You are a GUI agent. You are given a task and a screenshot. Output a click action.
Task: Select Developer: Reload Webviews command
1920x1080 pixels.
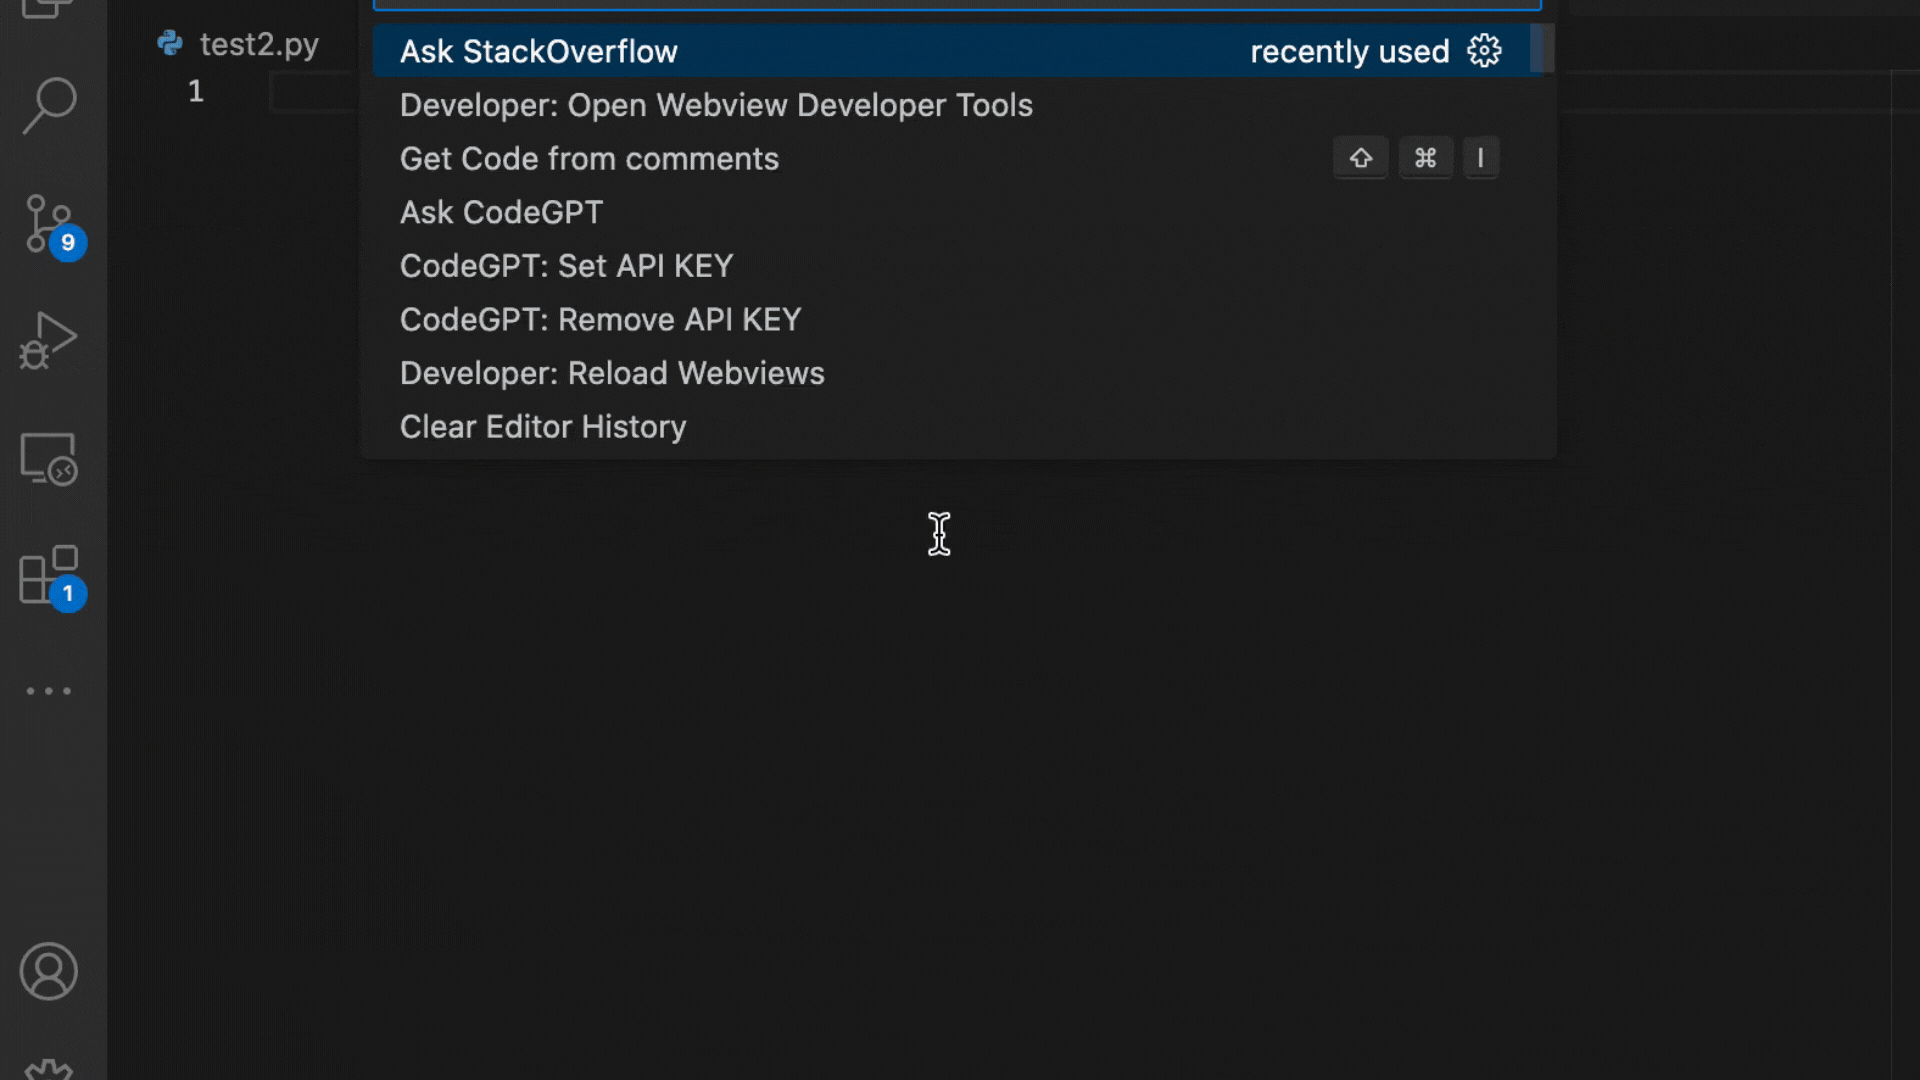click(612, 373)
